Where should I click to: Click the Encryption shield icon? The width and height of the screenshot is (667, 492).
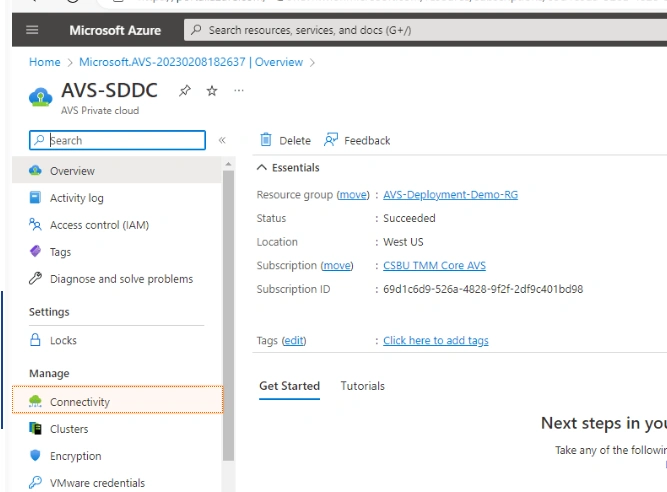click(x=35, y=455)
